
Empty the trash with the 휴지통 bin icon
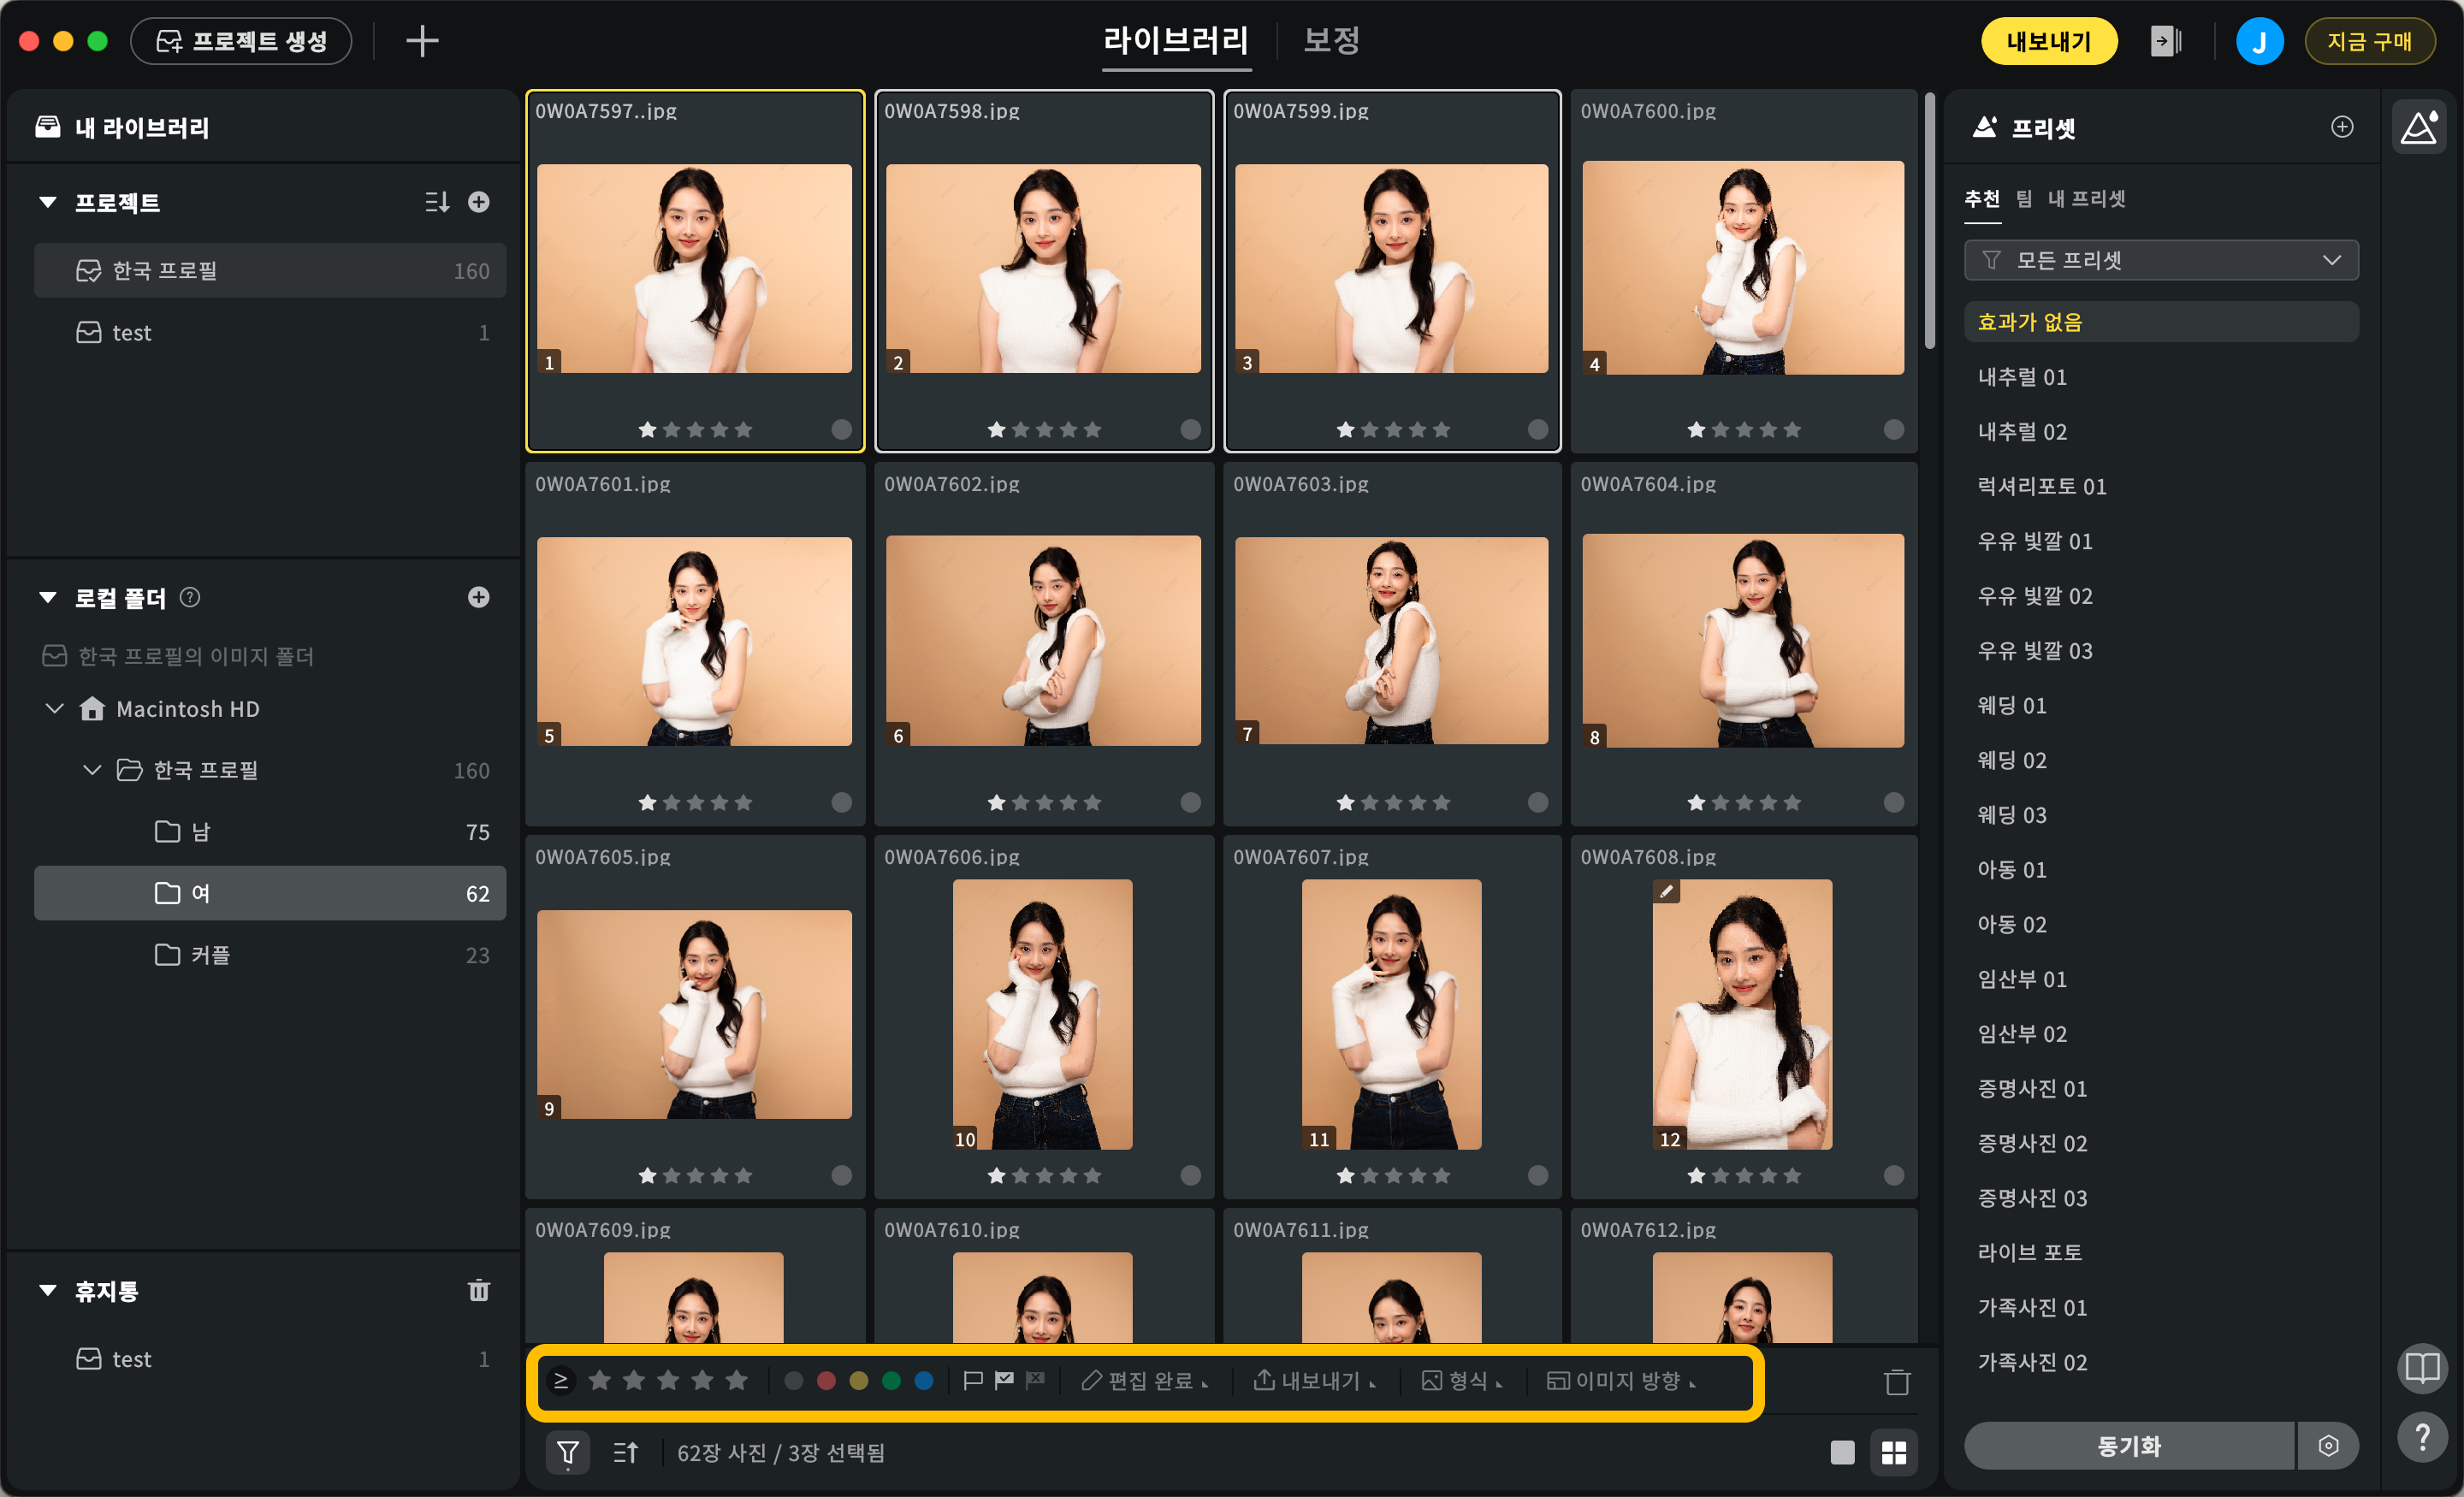click(x=479, y=1290)
